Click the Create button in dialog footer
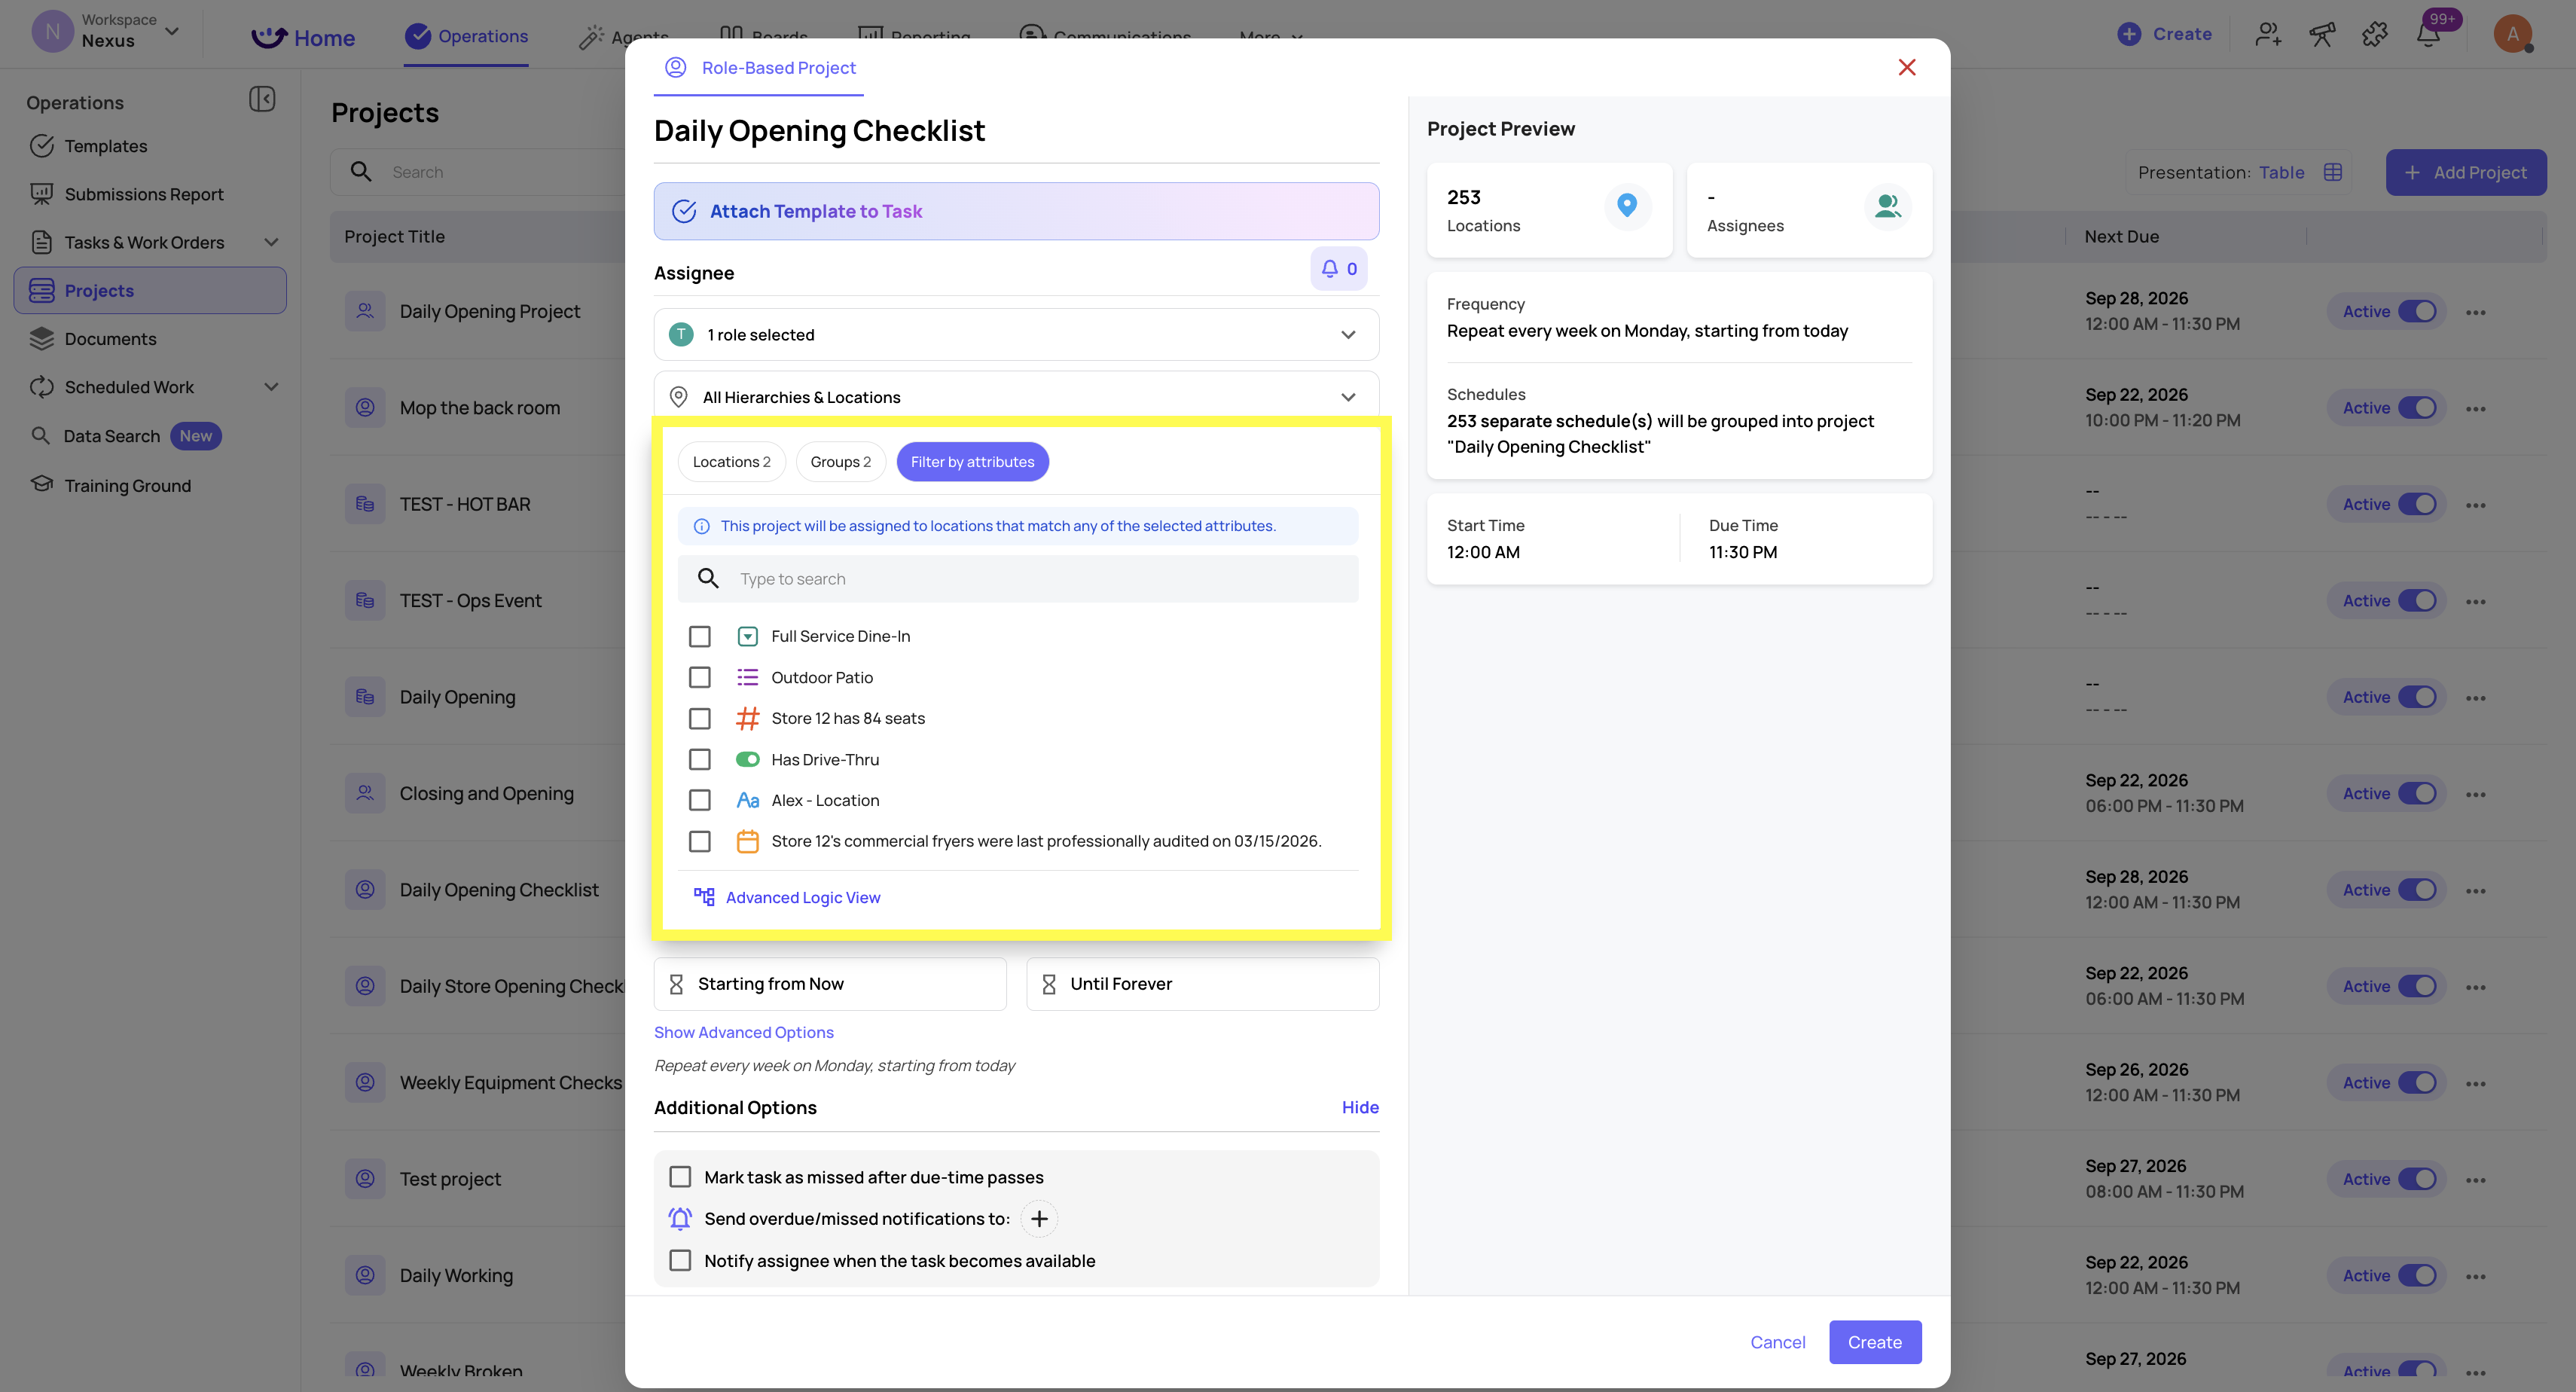The width and height of the screenshot is (2576, 1392). tap(1875, 1342)
